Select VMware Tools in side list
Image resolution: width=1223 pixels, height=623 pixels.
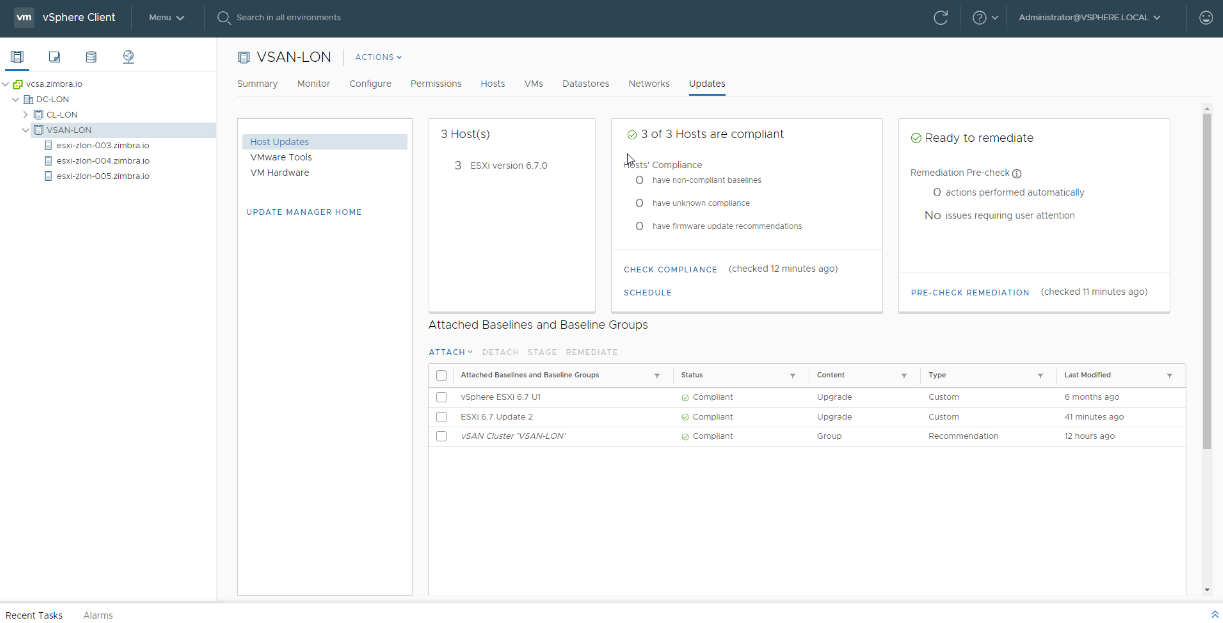281,157
